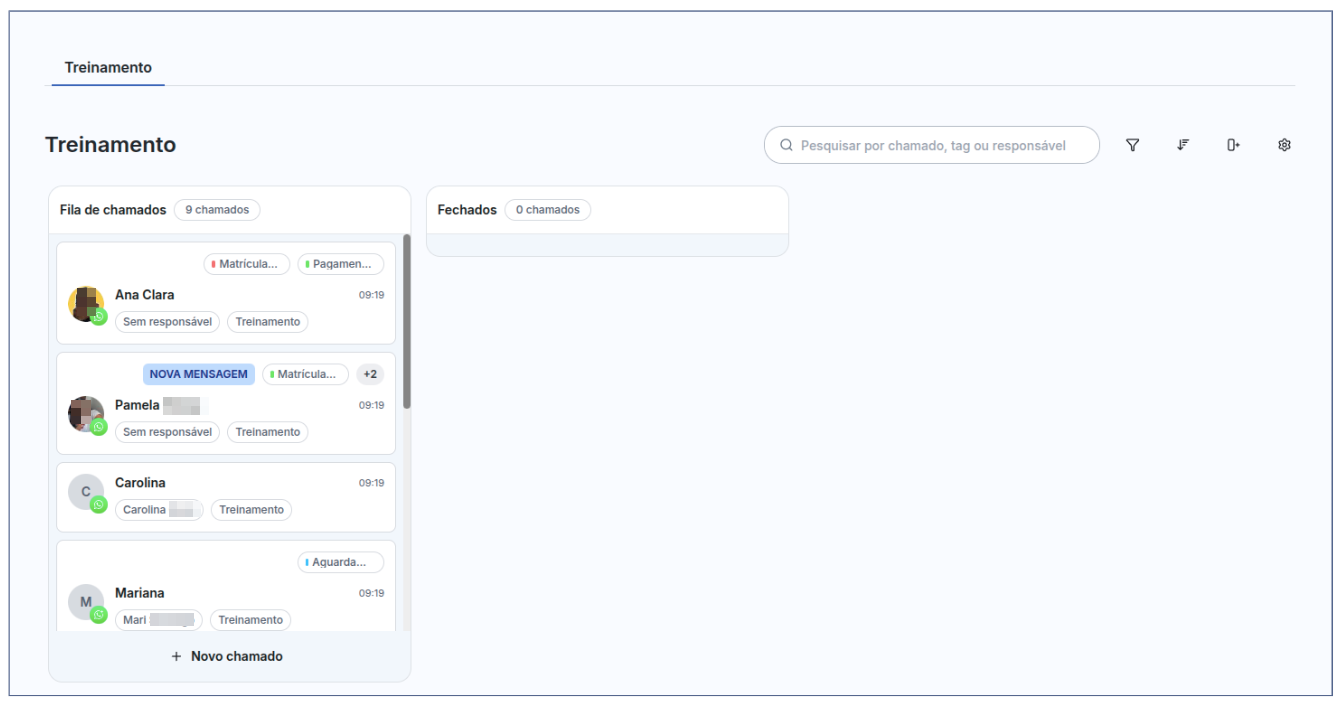This screenshot has height=704, width=1341.
Task: Click the WhatsApp badge on Carolina's avatar
Action: [x=99, y=505]
